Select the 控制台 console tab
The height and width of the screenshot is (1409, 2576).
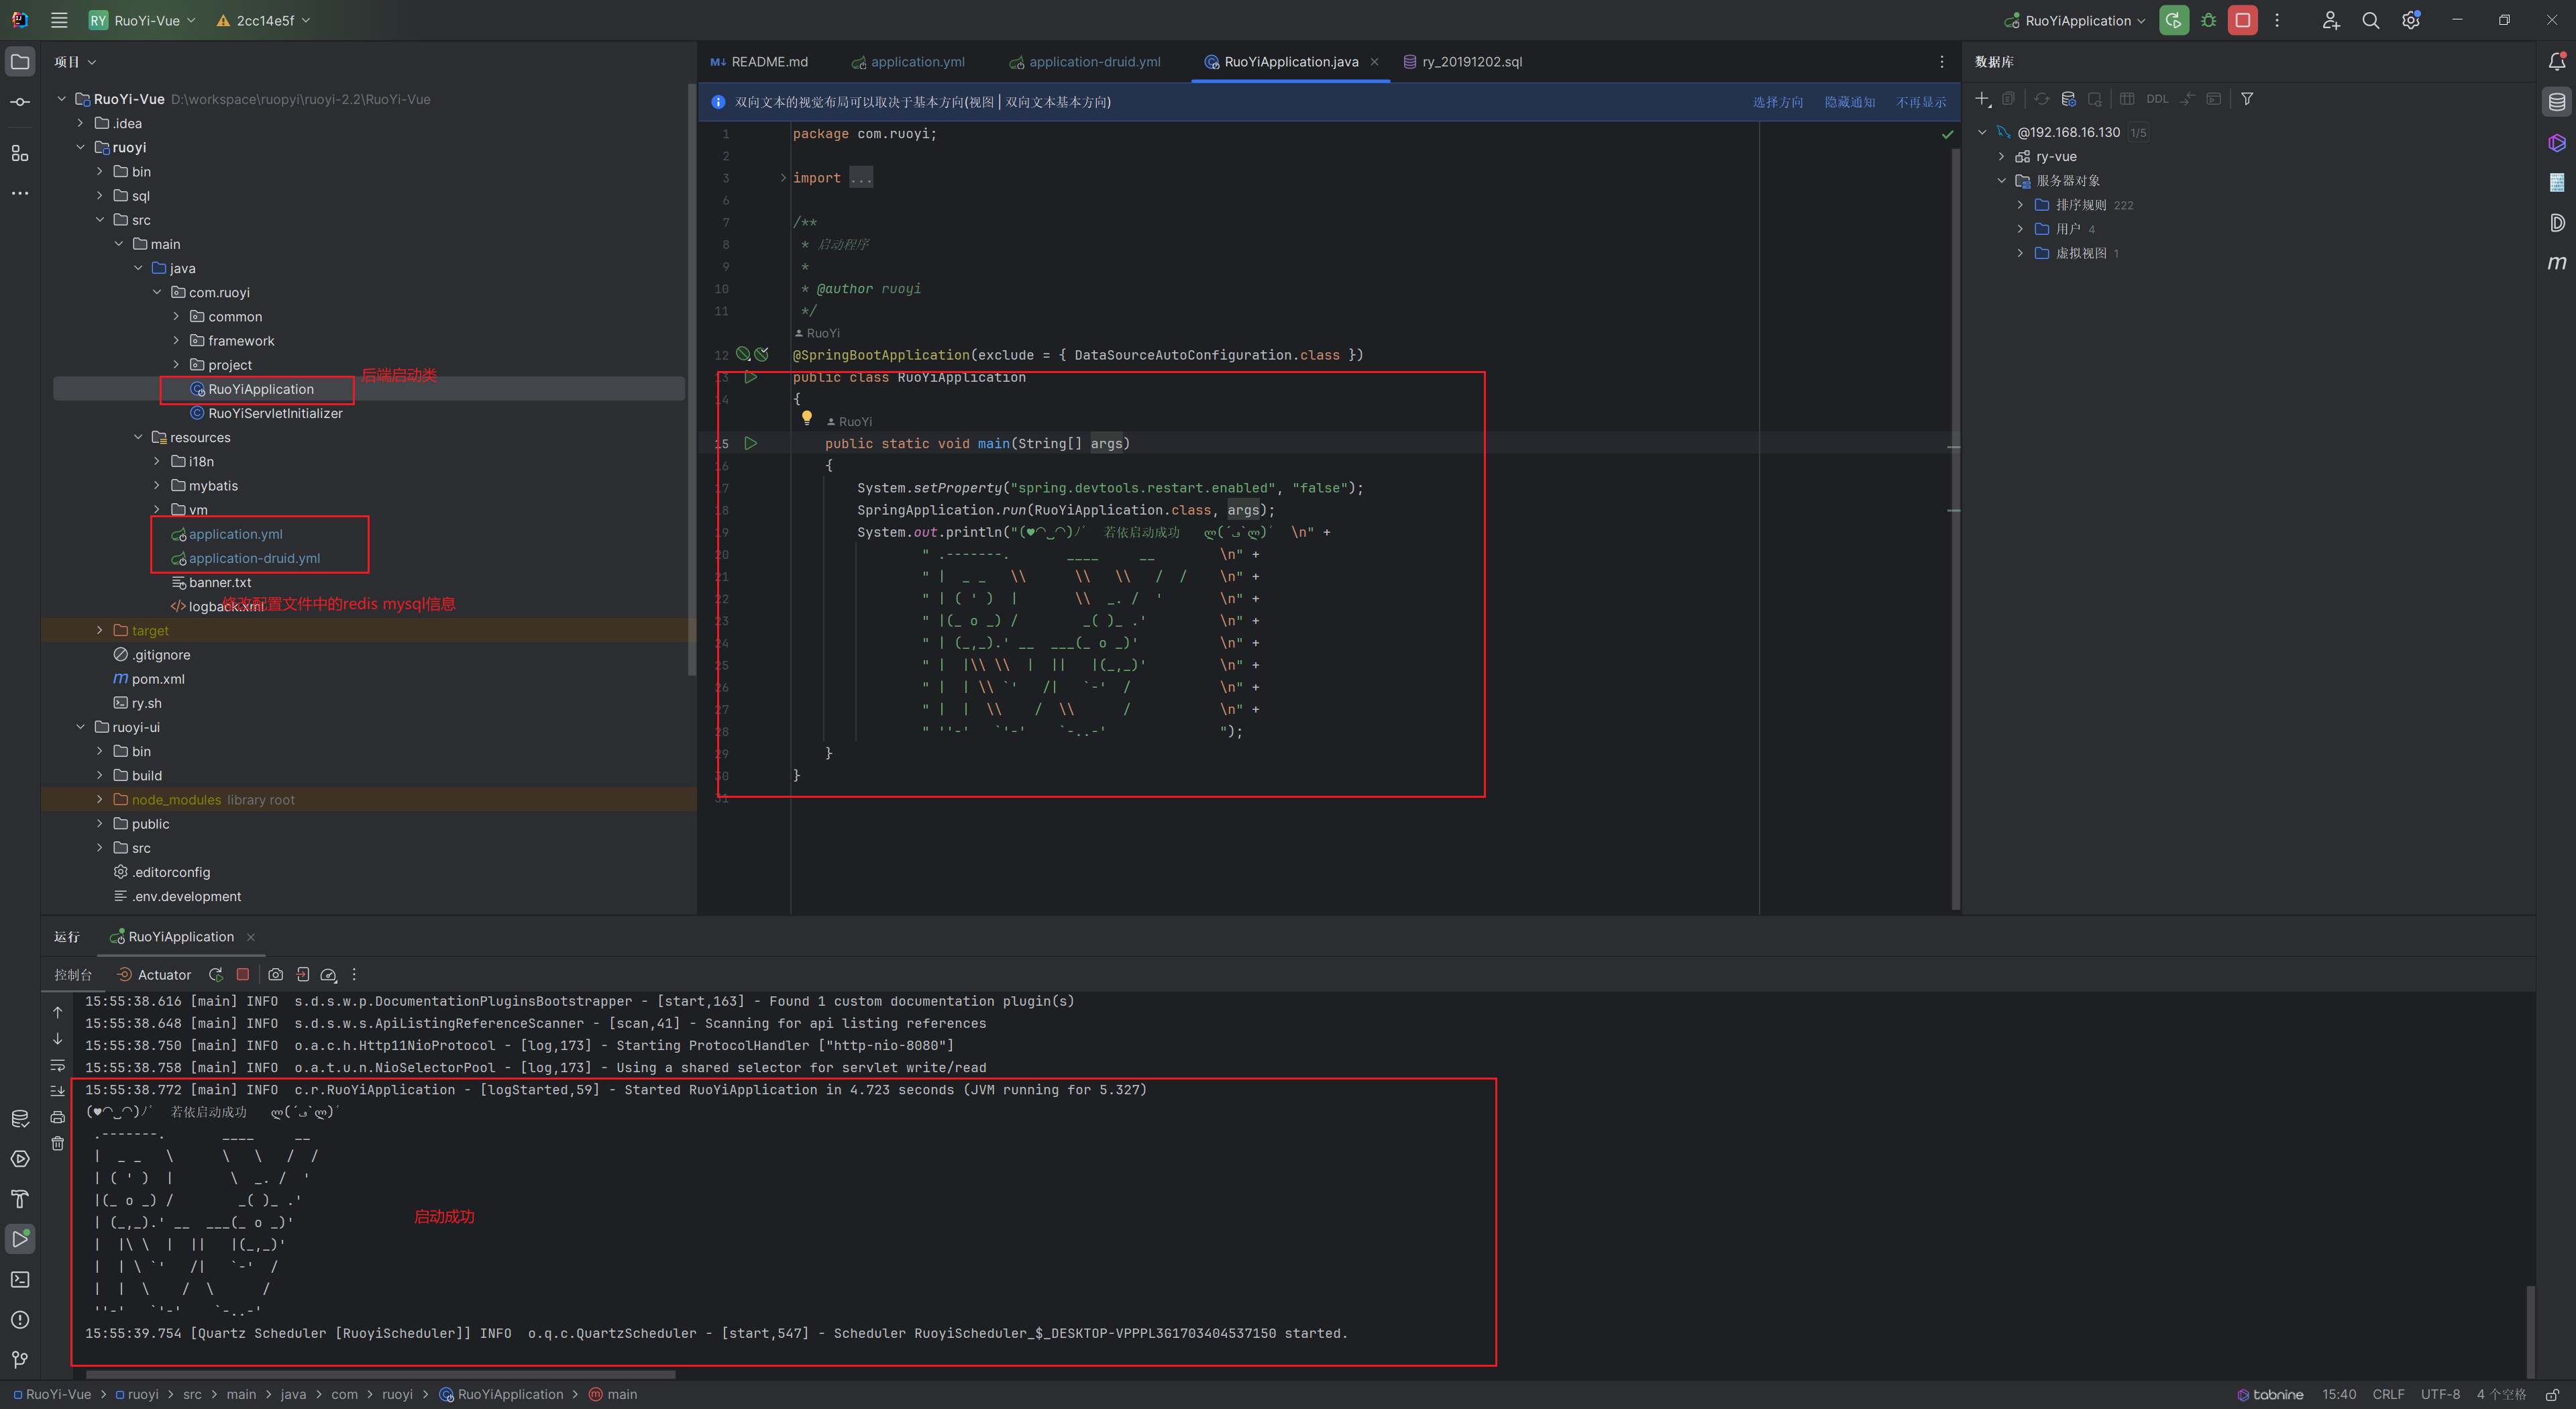pyautogui.click(x=73, y=974)
